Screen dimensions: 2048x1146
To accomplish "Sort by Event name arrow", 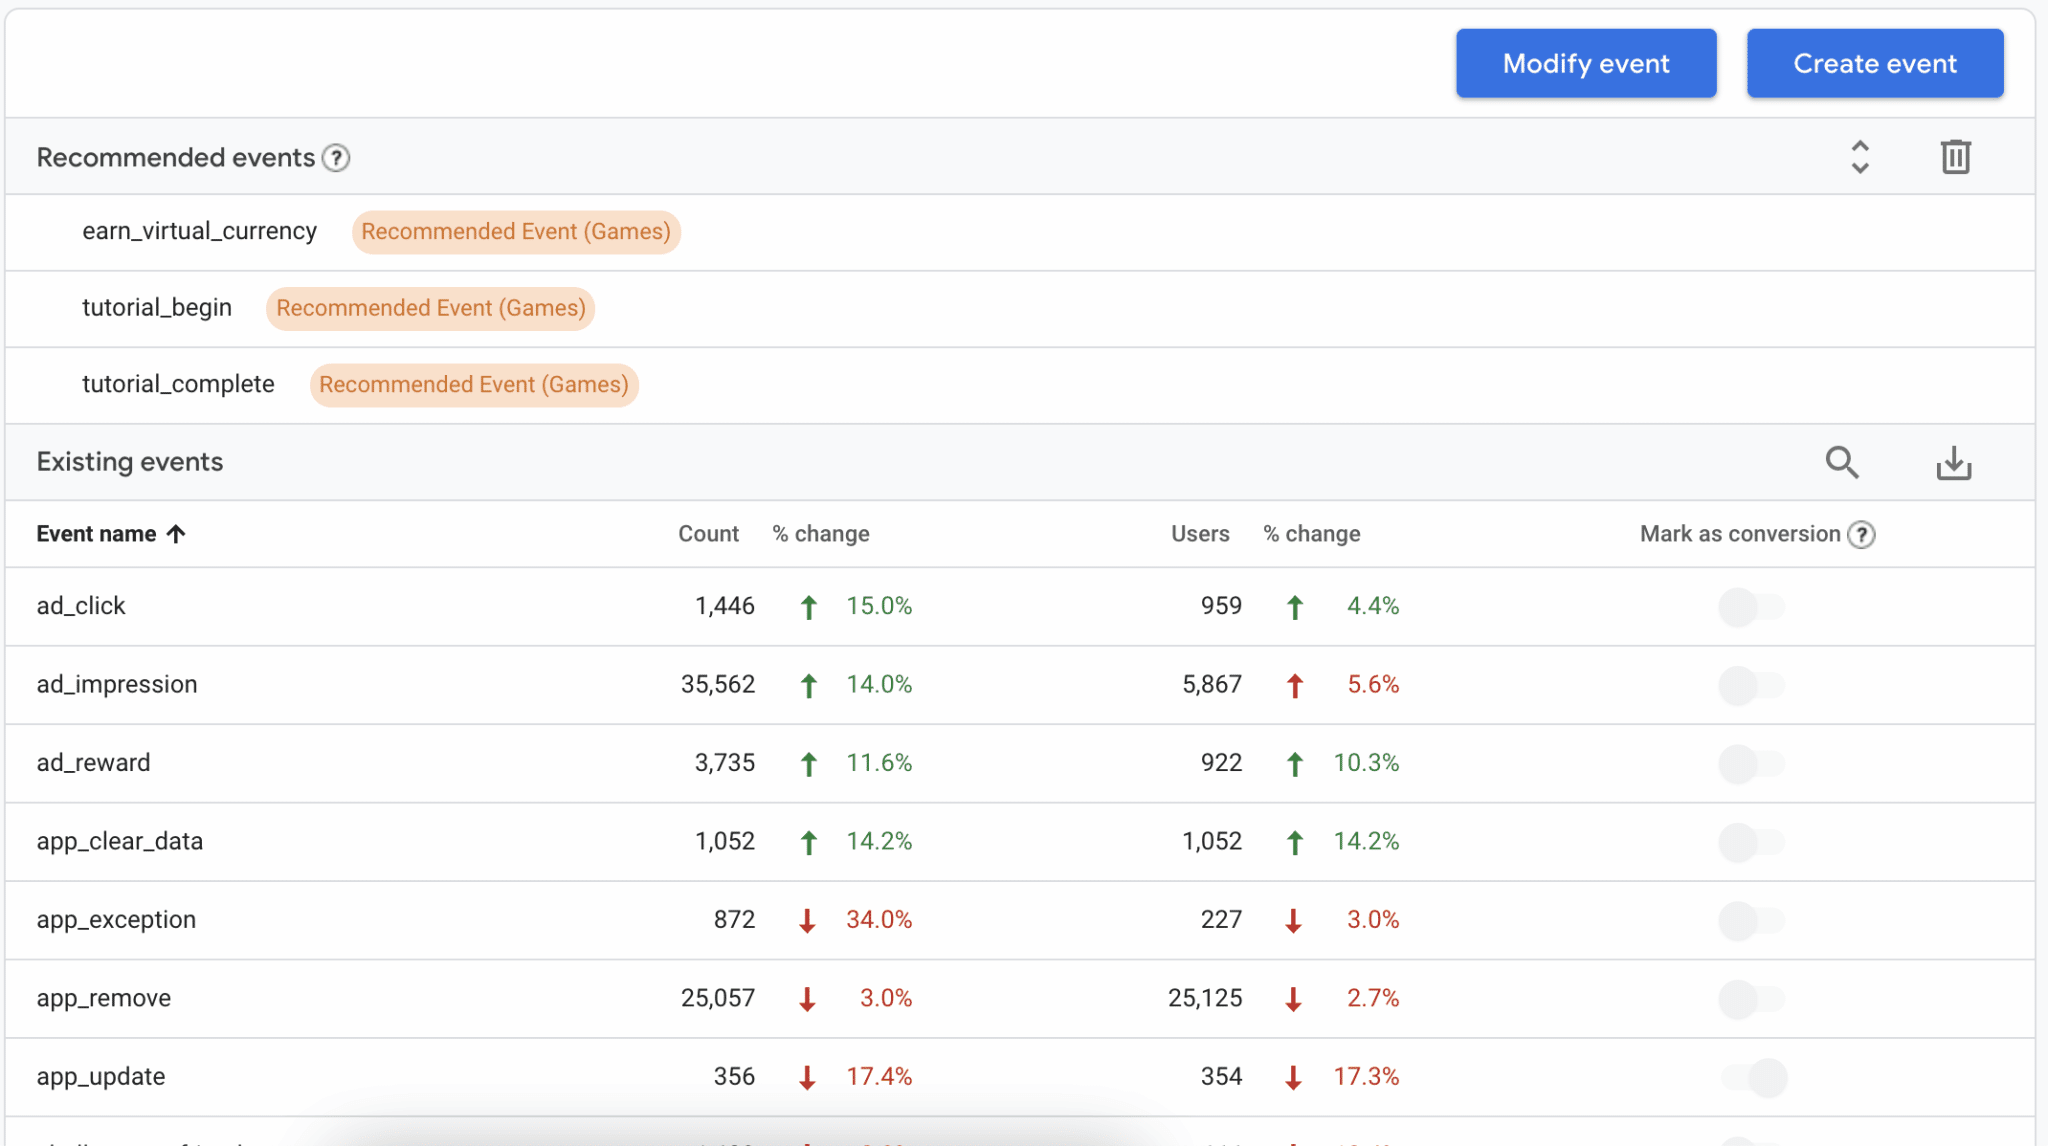I will pos(176,534).
